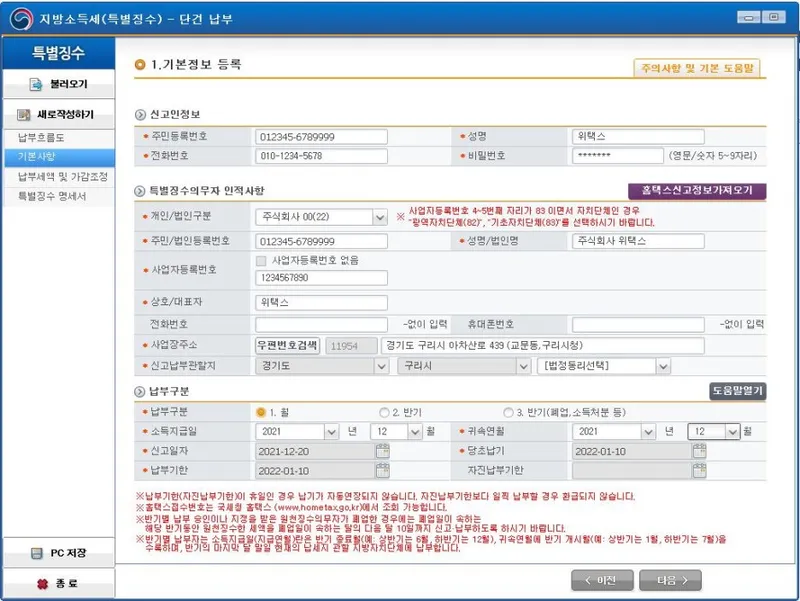The height and width of the screenshot is (601, 800).
Task: Click the PC 저장 button
Action: (x=59, y=553)
